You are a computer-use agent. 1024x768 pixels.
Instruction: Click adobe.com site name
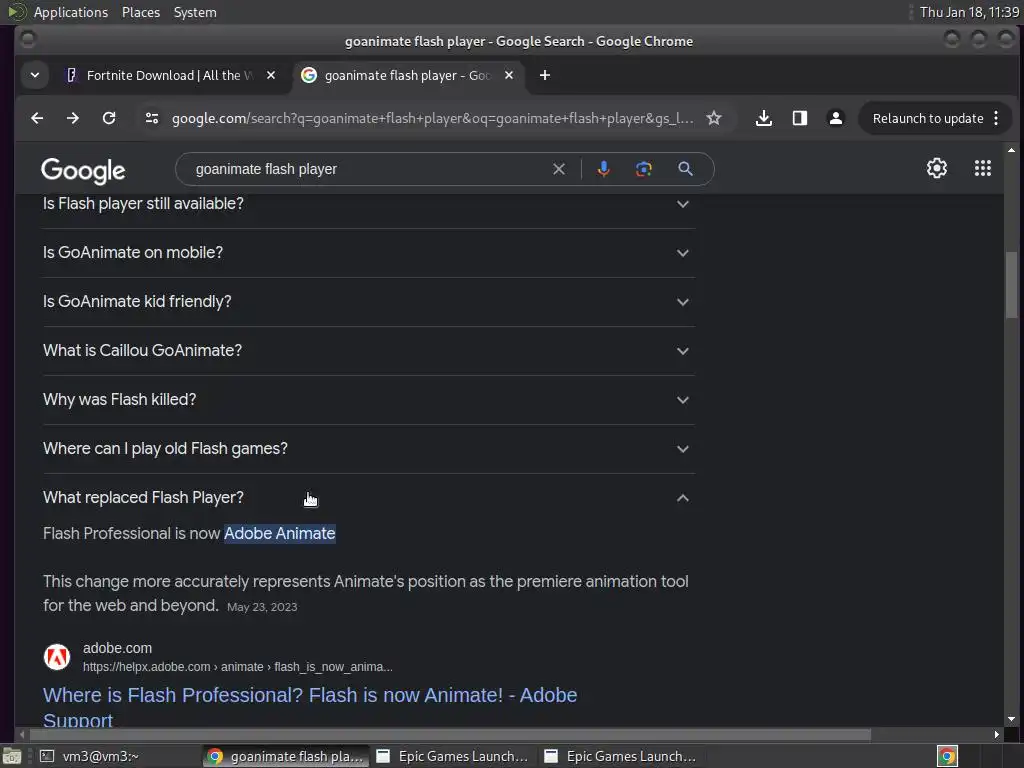click(118, 648)
